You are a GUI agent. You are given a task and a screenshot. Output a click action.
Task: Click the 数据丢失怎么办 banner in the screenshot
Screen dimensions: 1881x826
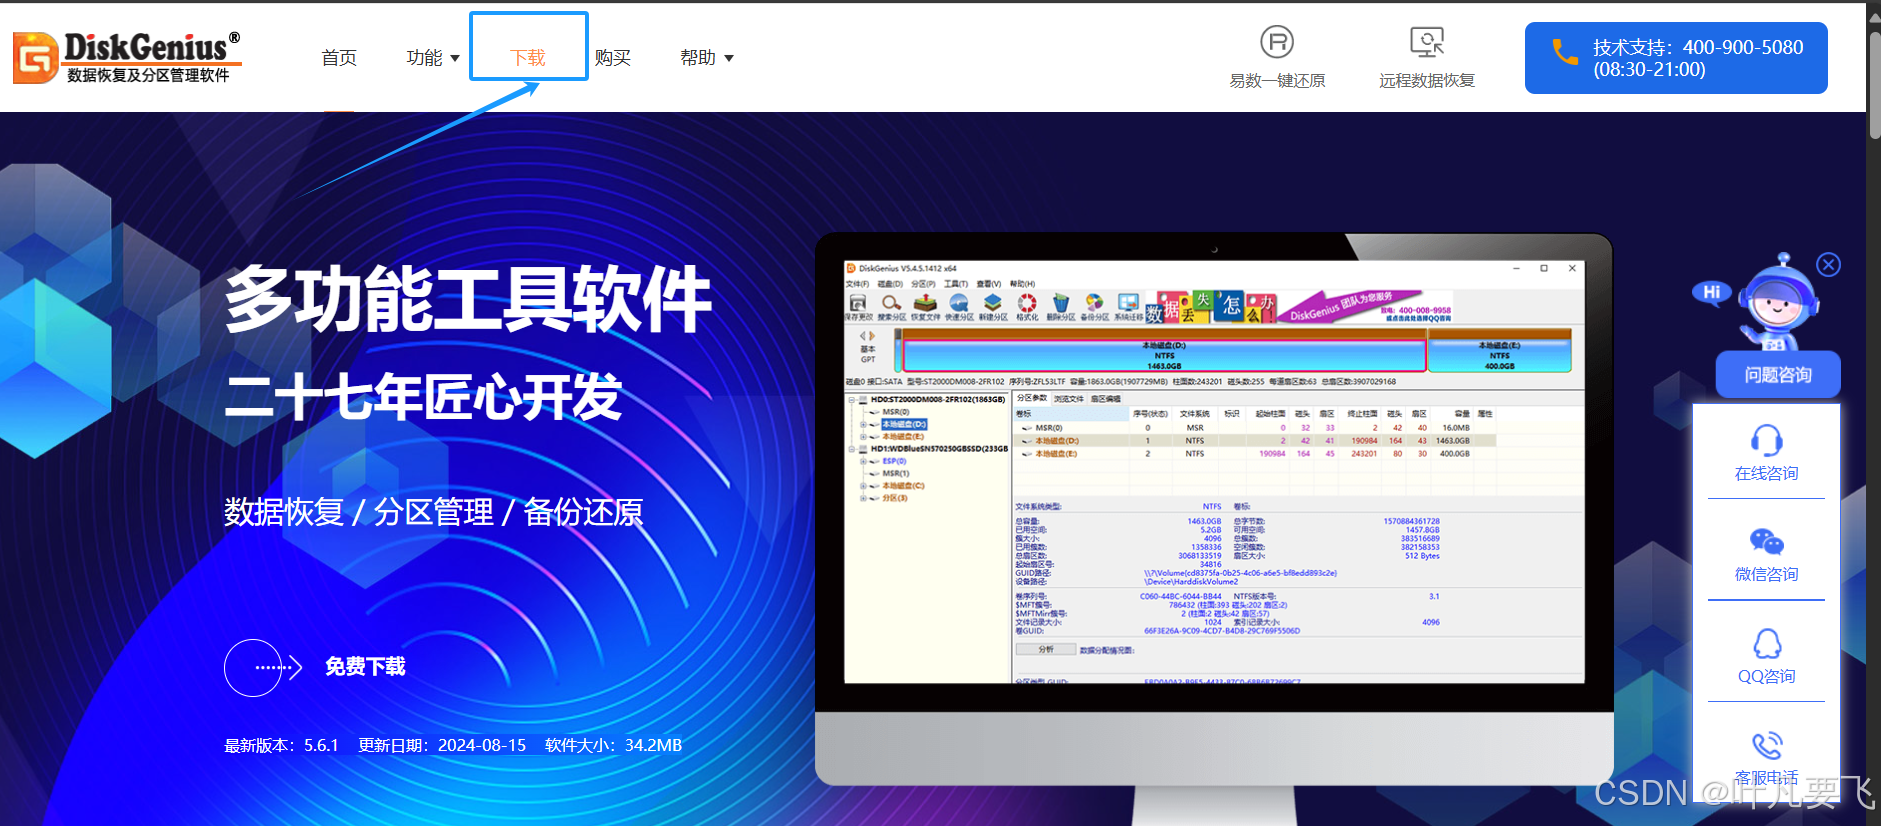pyautogui.click(x=1301, y=307)
